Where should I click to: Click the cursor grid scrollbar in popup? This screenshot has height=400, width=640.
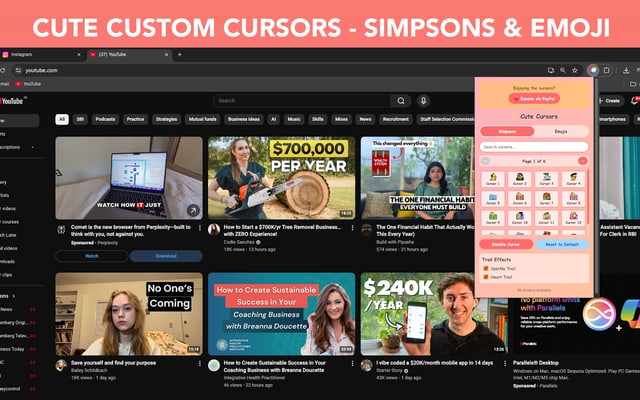tap(588, 197)
